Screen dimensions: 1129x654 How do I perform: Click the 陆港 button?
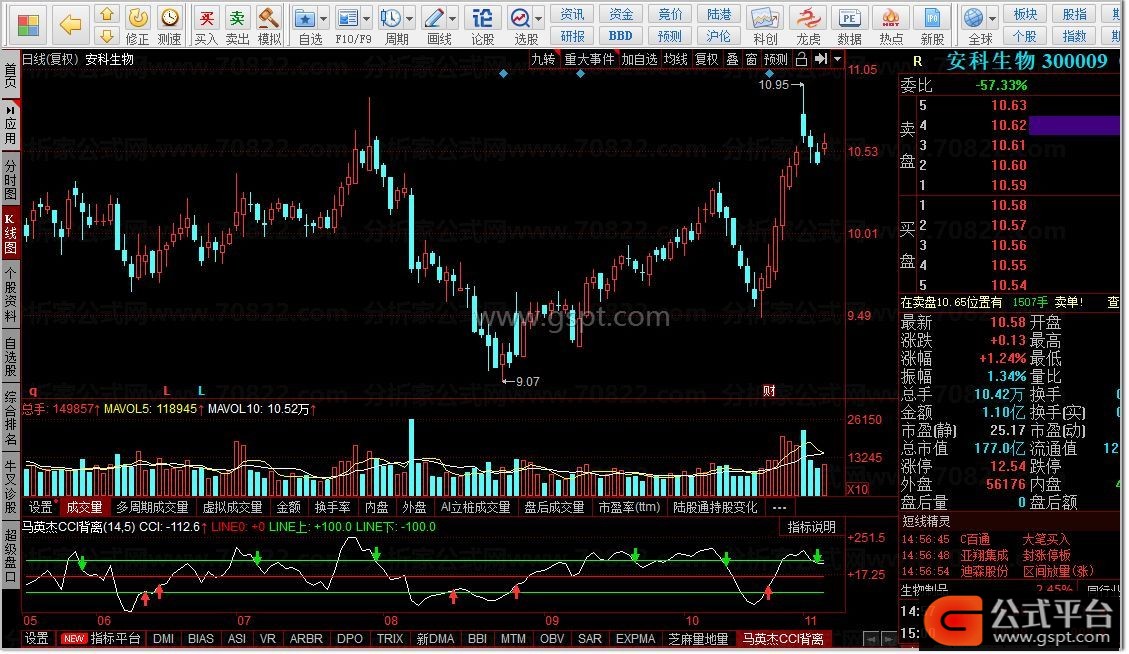(719, 14)
